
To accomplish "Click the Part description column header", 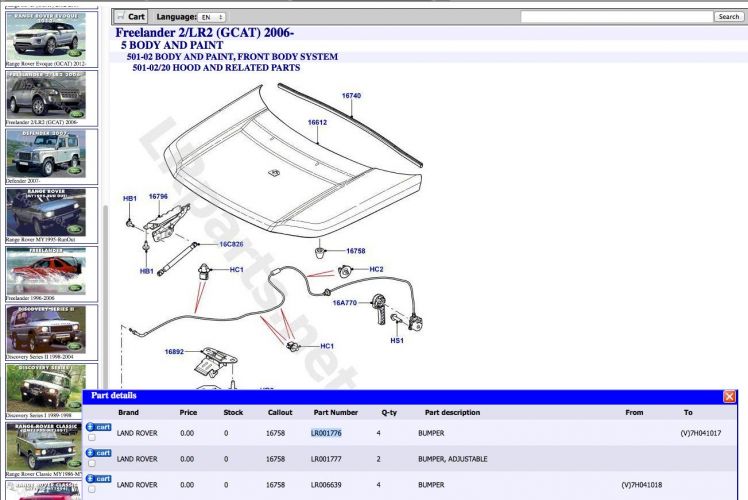I will [452, 413].
